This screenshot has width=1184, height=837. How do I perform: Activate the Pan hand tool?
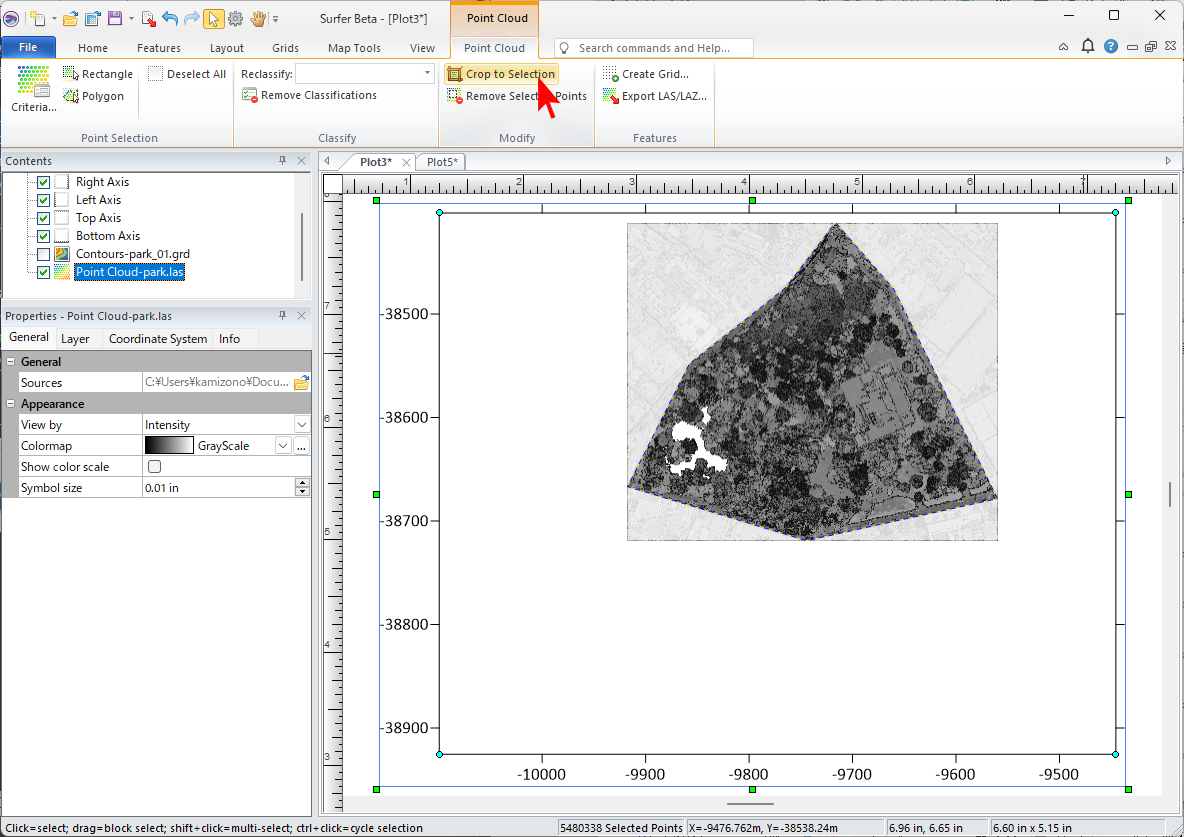coord(257,18)
